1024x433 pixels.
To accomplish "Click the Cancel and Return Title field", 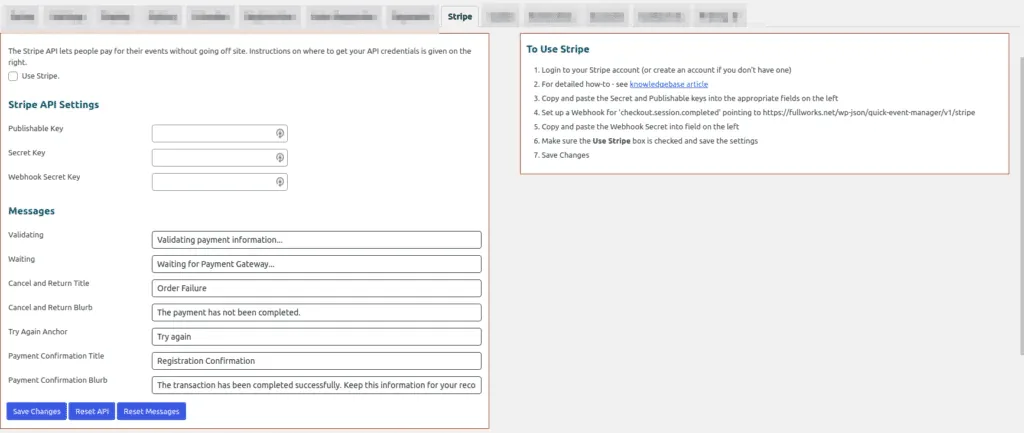I will (316, 288).
